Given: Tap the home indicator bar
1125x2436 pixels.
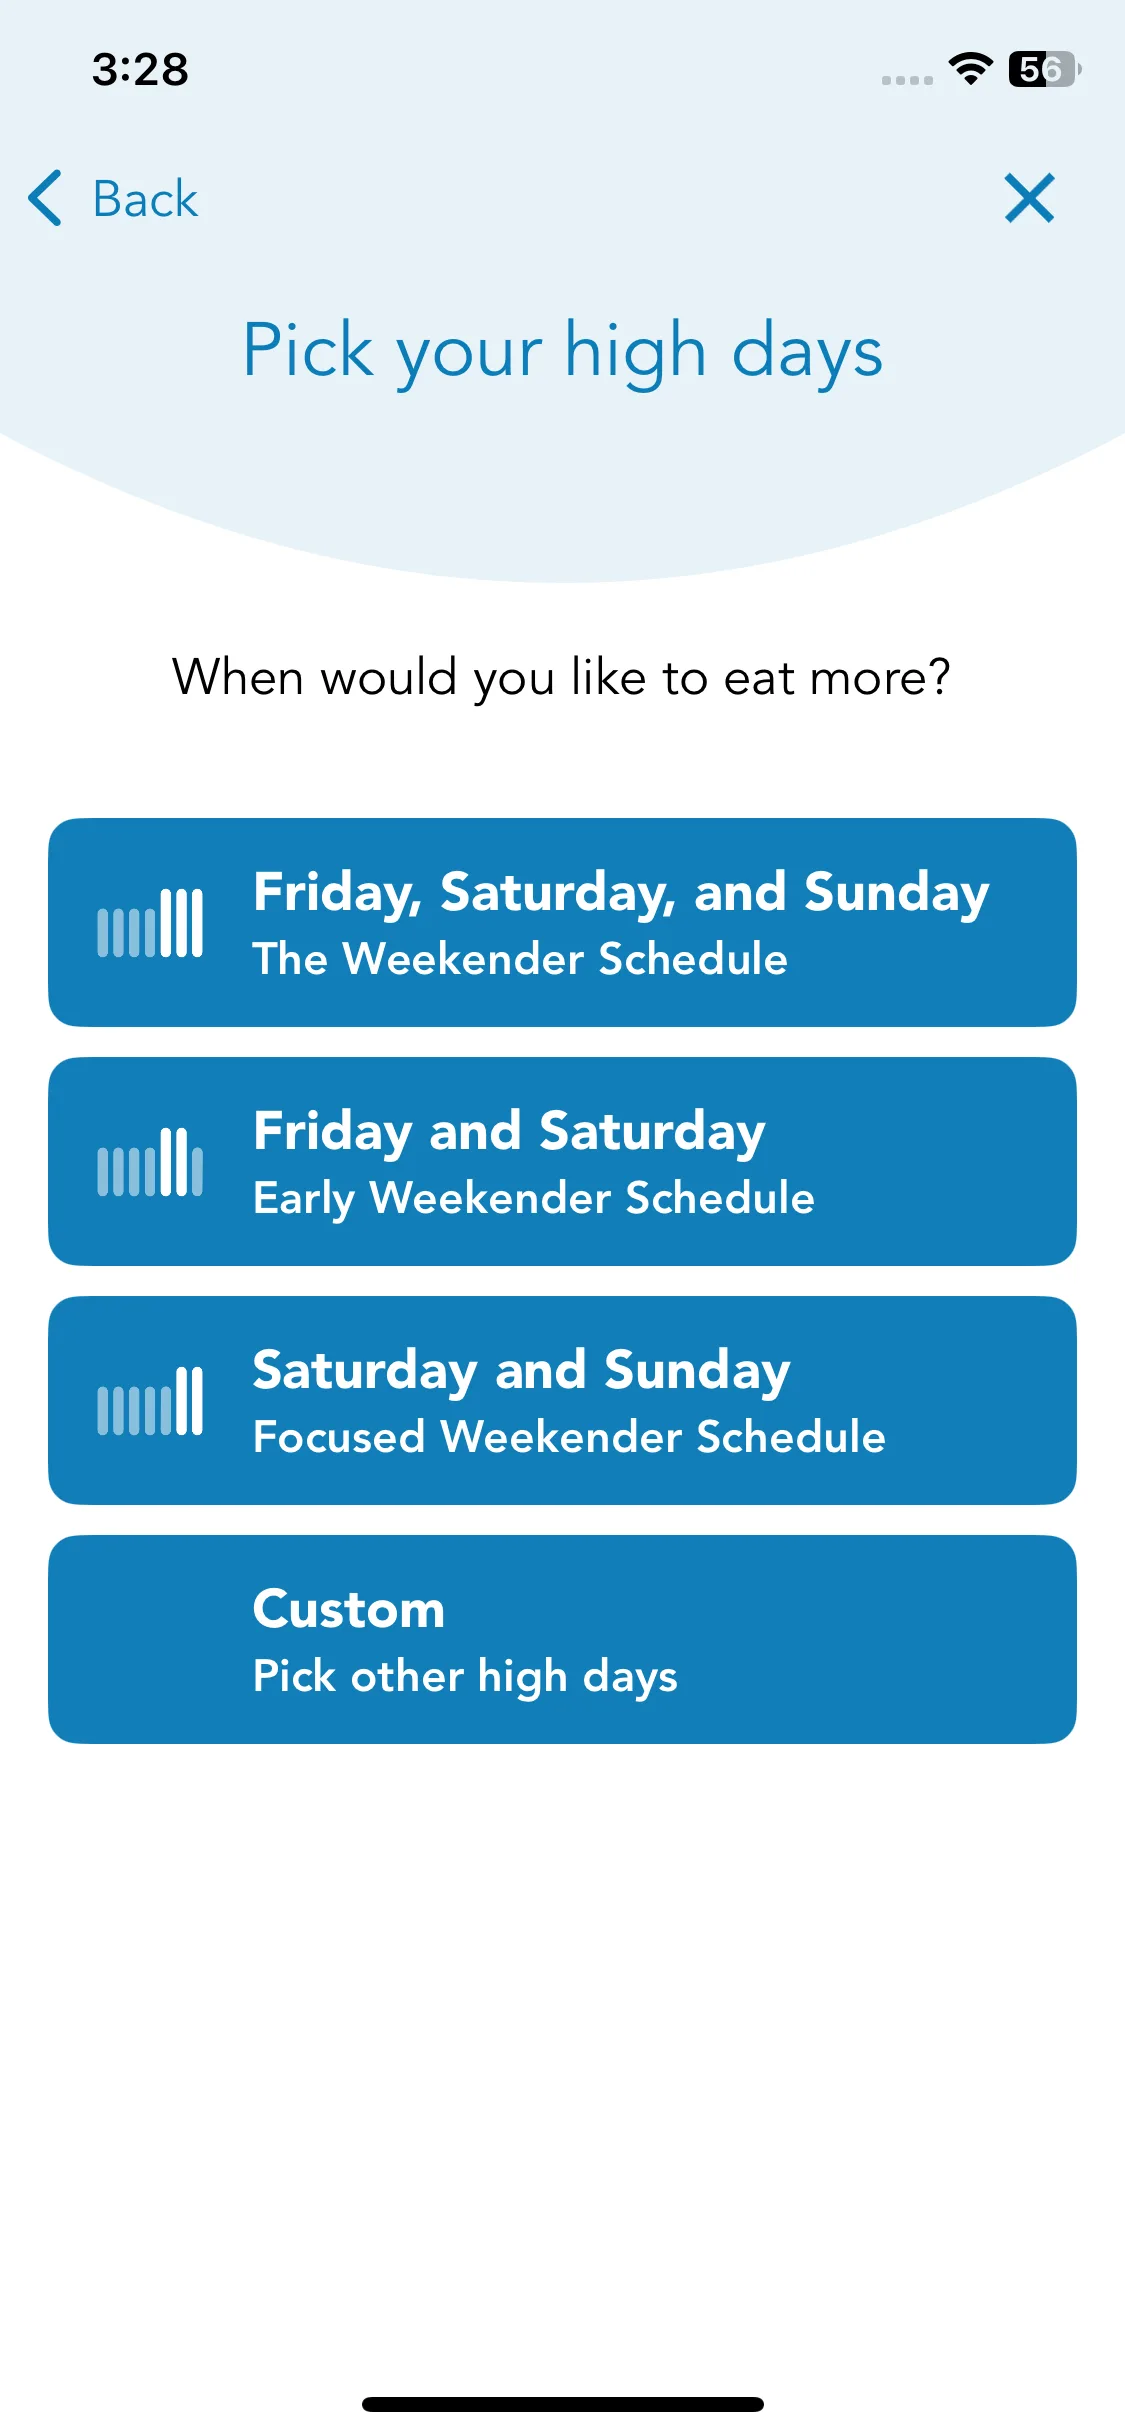Looking at the screenshot, I should click(563, 2404).
